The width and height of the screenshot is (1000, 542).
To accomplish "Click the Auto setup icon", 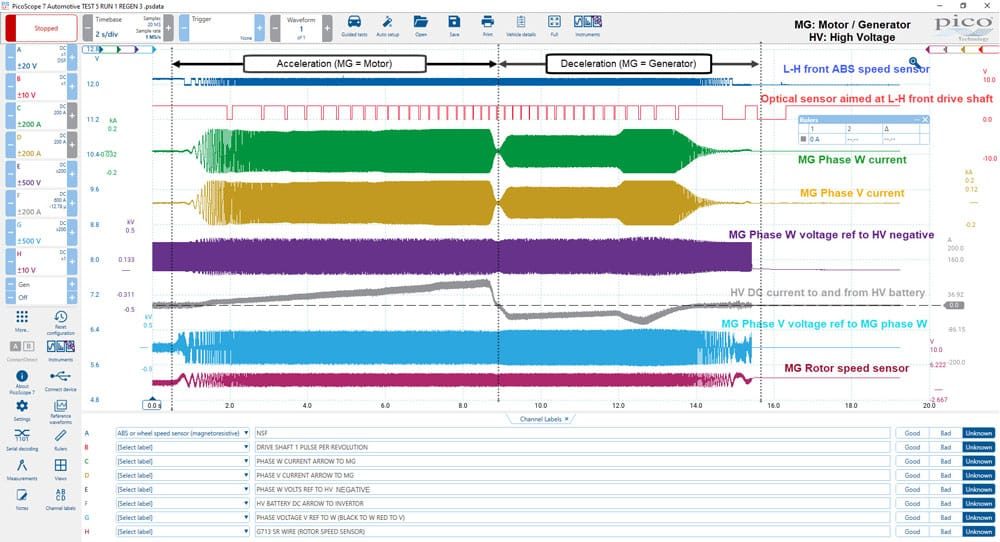I will (388, 26).
